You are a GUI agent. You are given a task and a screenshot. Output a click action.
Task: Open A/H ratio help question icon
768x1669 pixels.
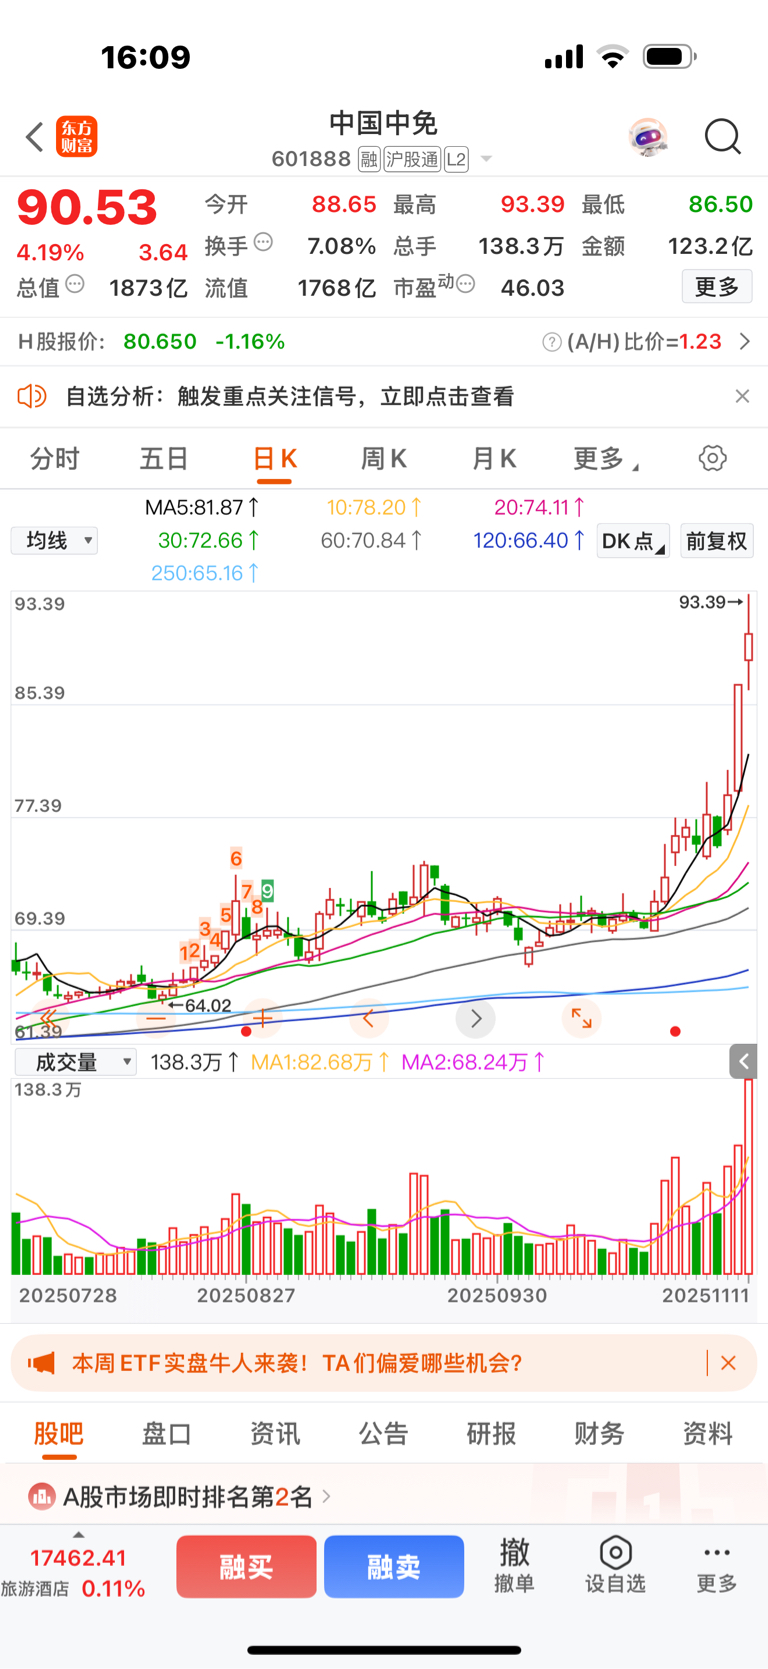[552, 342]
